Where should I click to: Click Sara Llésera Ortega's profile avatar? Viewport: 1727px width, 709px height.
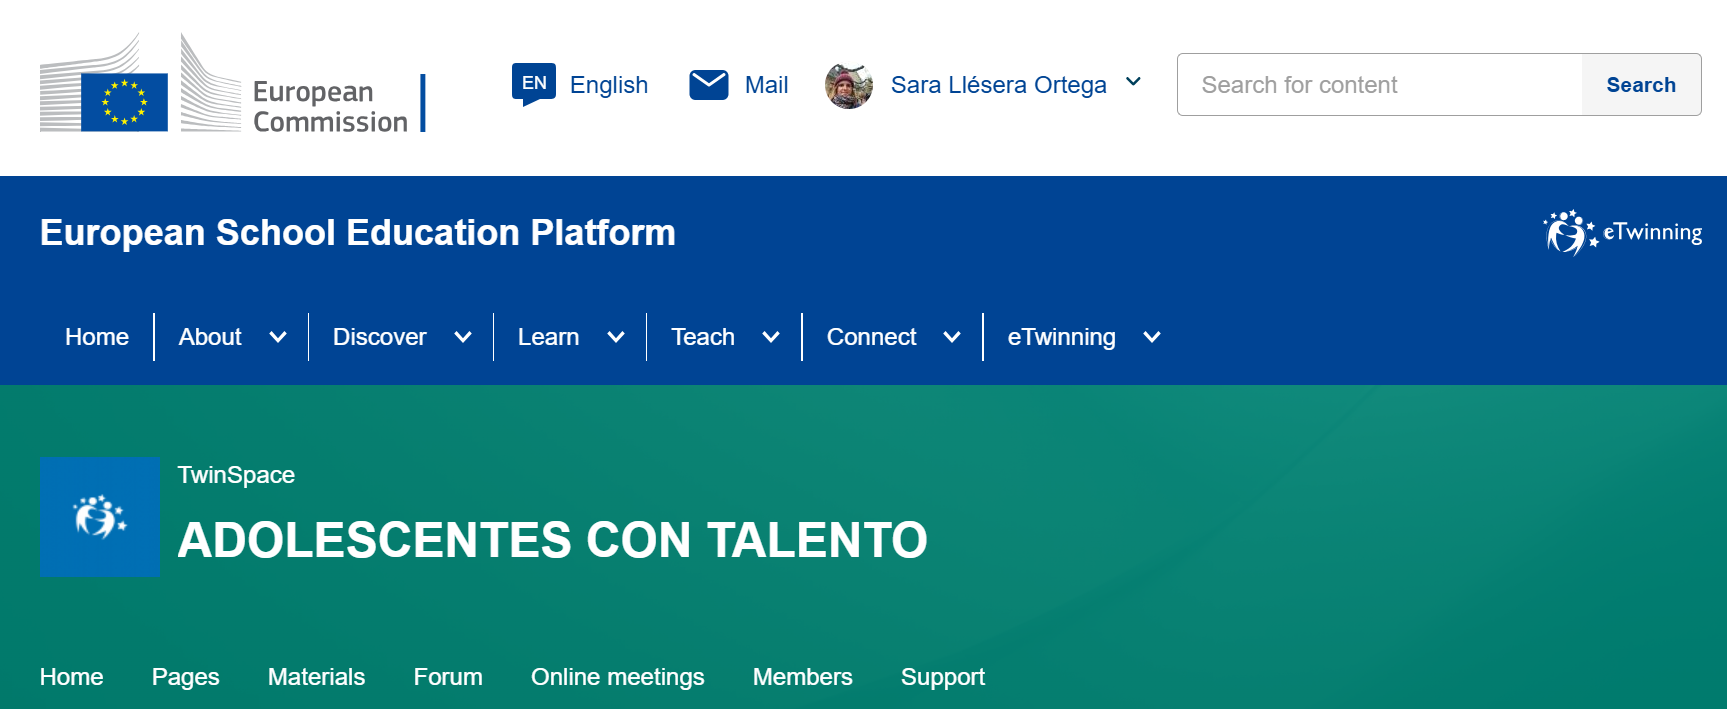click(x=849, y=85)
